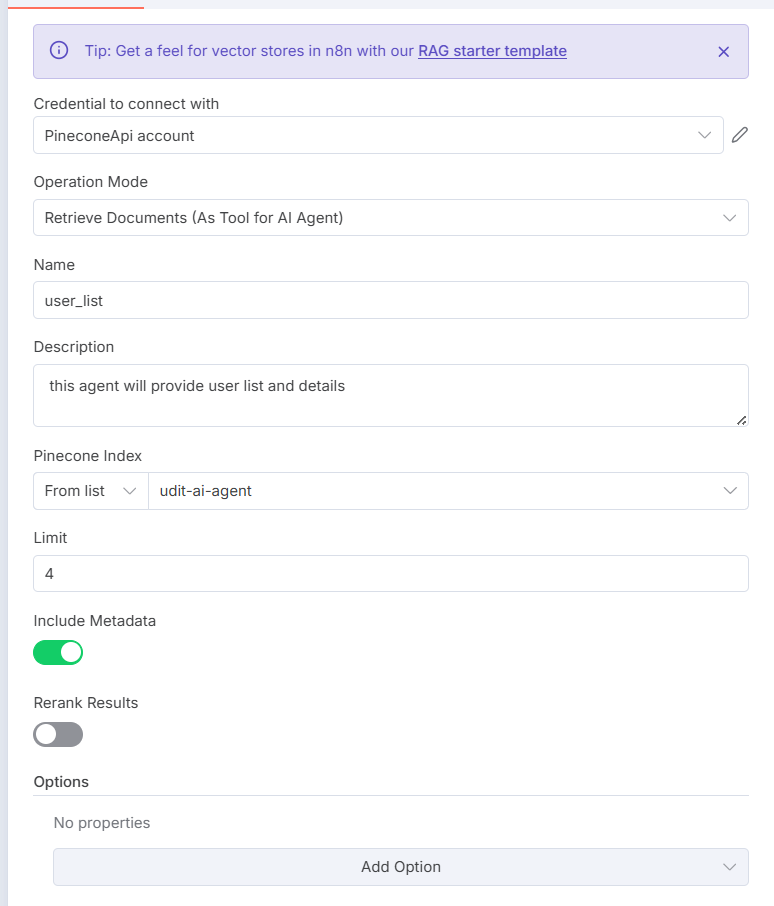774x906 pixels.
Task: Click the Limit field showing 4
Action: [x=390, y=574]
